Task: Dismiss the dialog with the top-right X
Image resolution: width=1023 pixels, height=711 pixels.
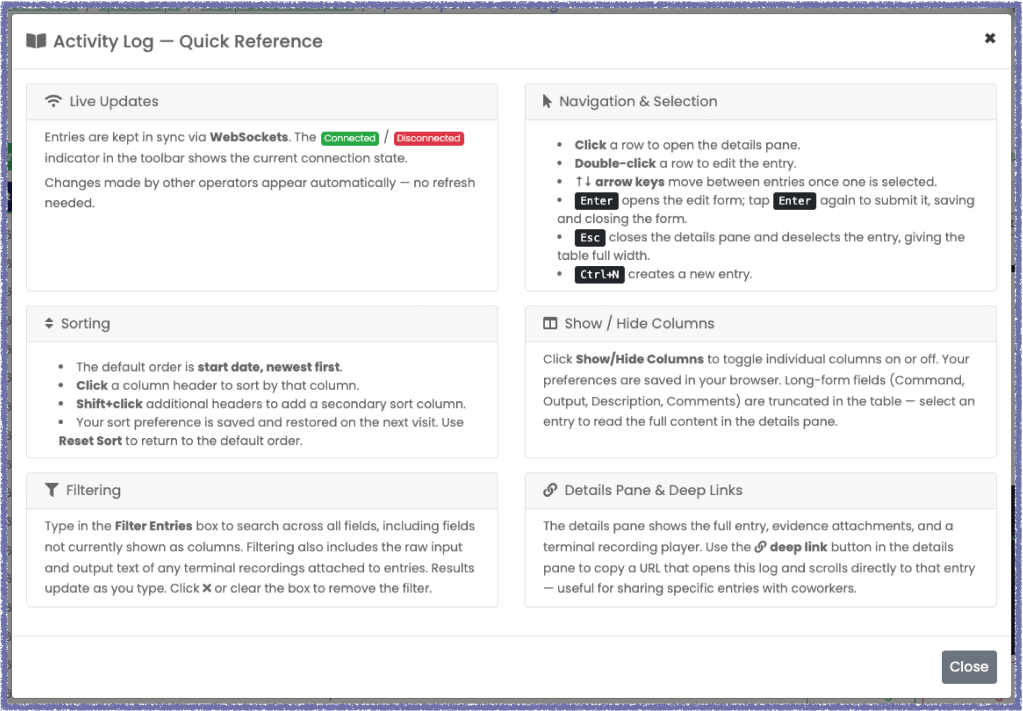Action: pos(989,38)
